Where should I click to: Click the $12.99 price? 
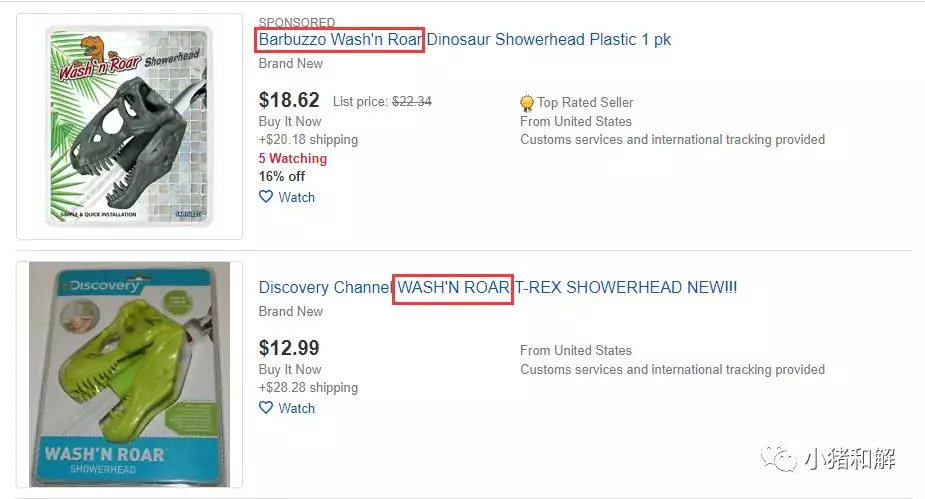[289, 348]
